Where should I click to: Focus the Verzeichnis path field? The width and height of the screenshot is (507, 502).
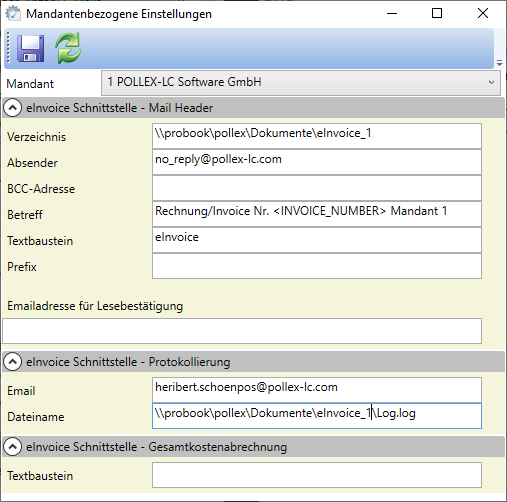tap(317, 136)
